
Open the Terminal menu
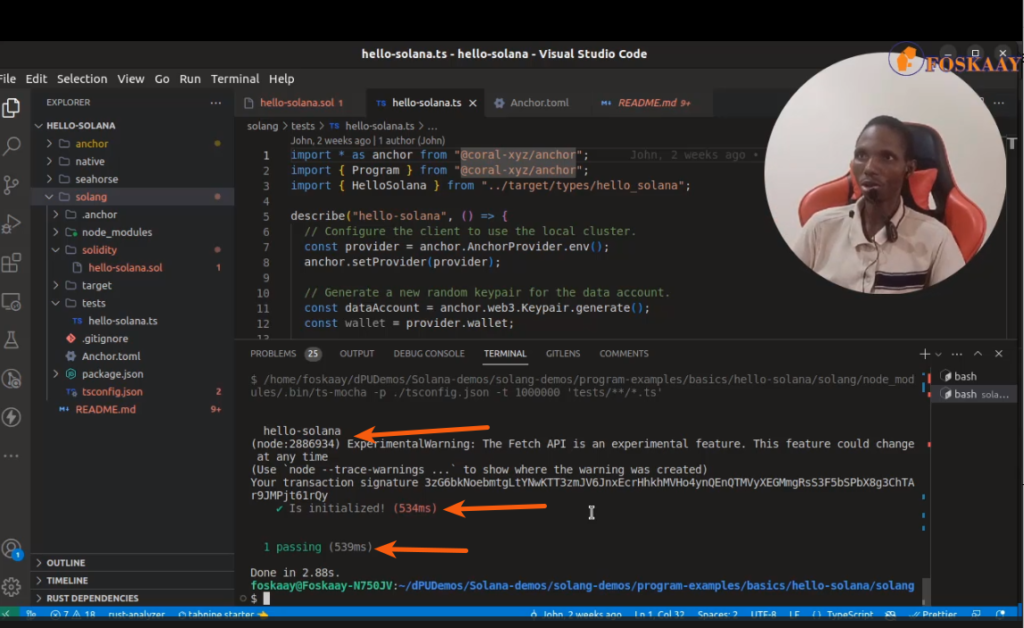pyautogui.click(x=235, y=79)
